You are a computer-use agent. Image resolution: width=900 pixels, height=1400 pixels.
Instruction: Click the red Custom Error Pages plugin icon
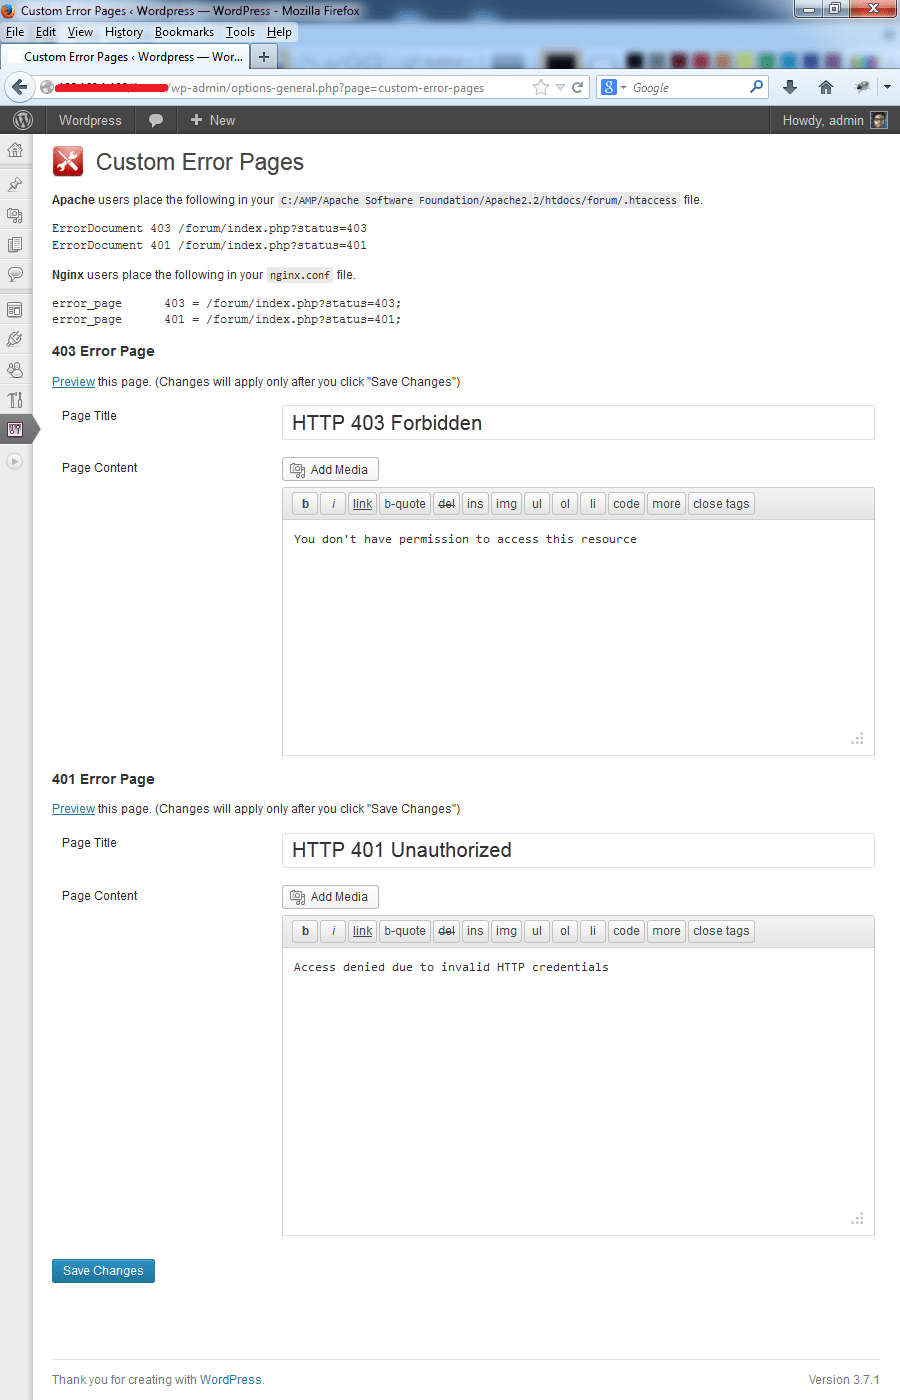tap(68, 161)
